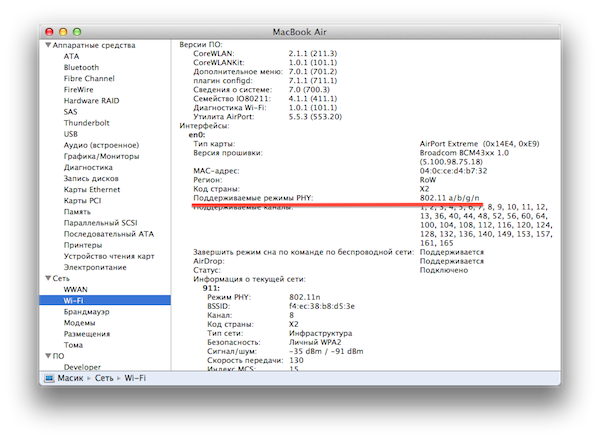Click the yellow minimize button

[63, 32]
